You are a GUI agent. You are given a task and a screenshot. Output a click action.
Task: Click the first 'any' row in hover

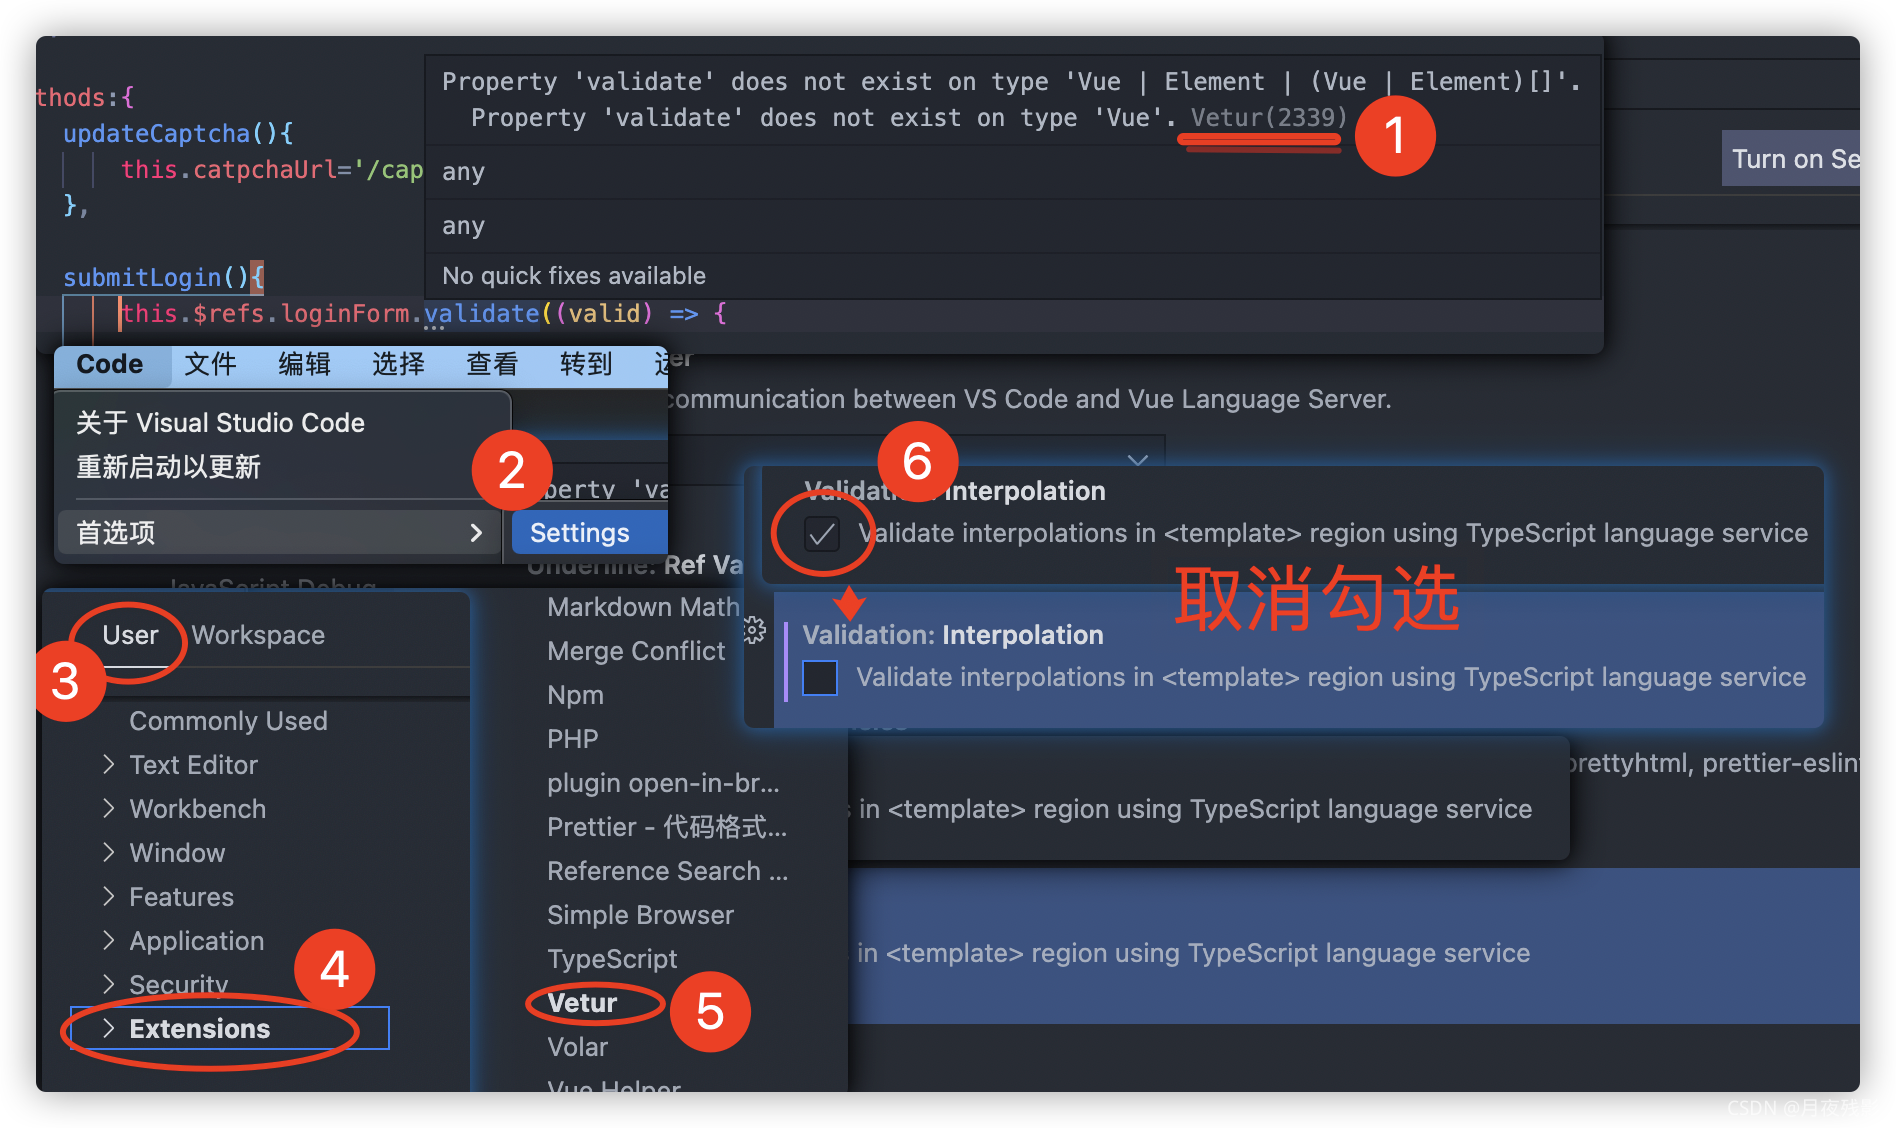click(x=1013, y=172)
